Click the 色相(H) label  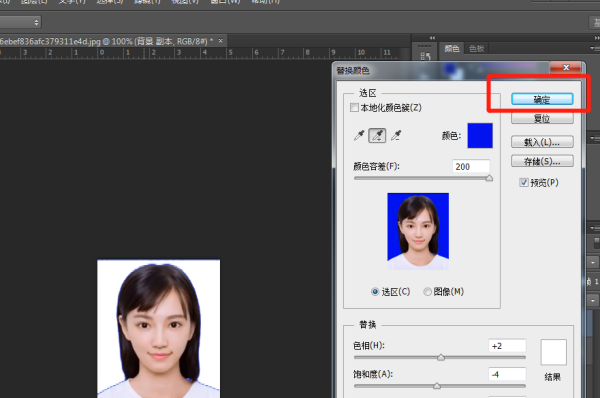368,346
